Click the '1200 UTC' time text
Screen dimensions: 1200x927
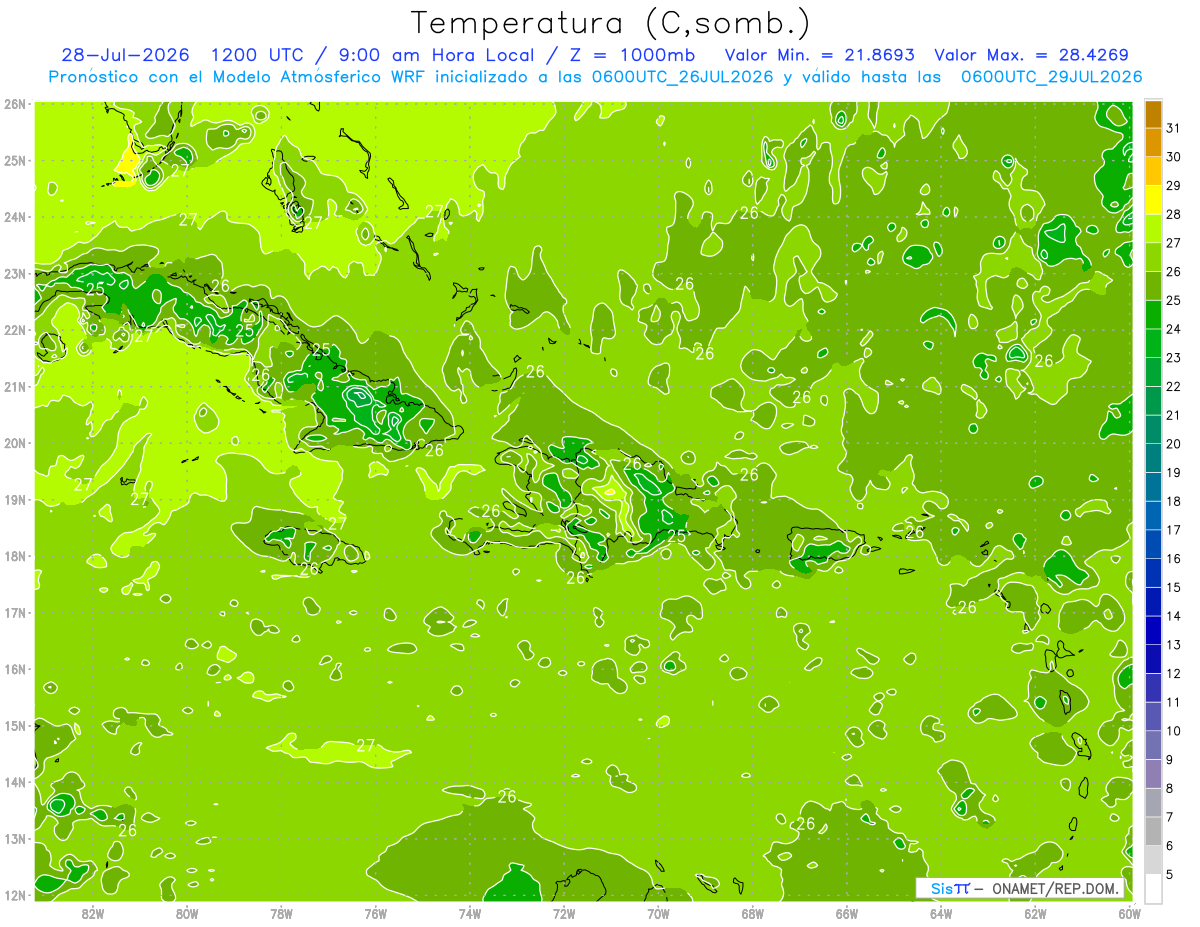click(256, 55)
